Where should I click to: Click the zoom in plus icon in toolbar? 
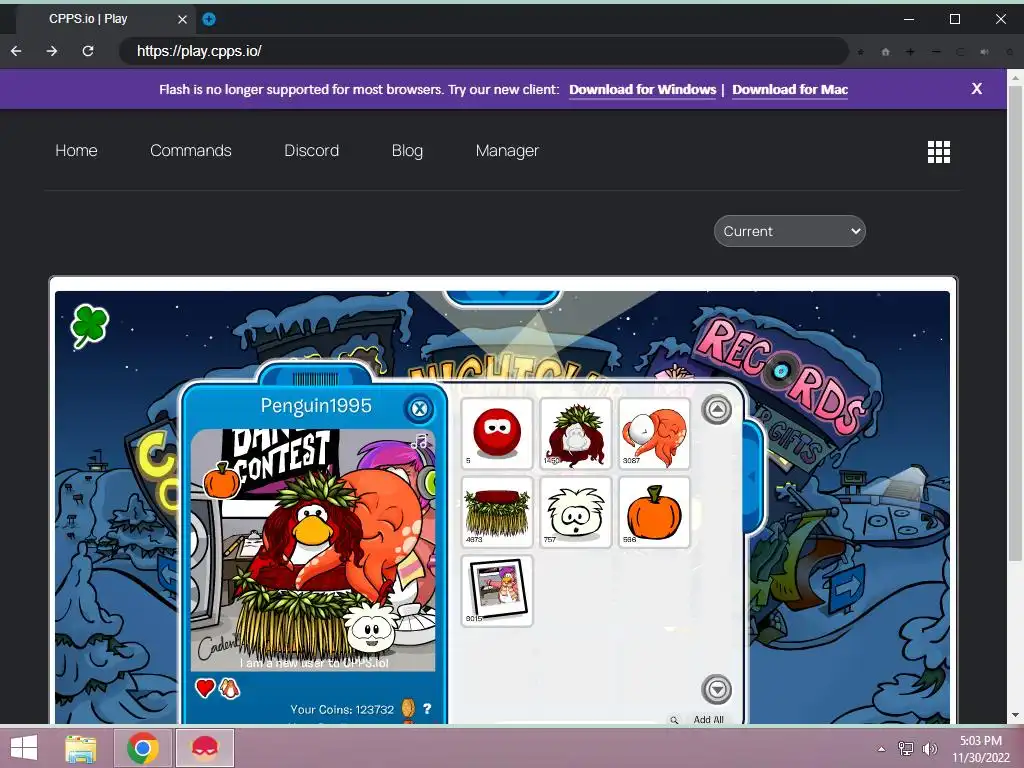pyautogui.click(x=910, y=52)
